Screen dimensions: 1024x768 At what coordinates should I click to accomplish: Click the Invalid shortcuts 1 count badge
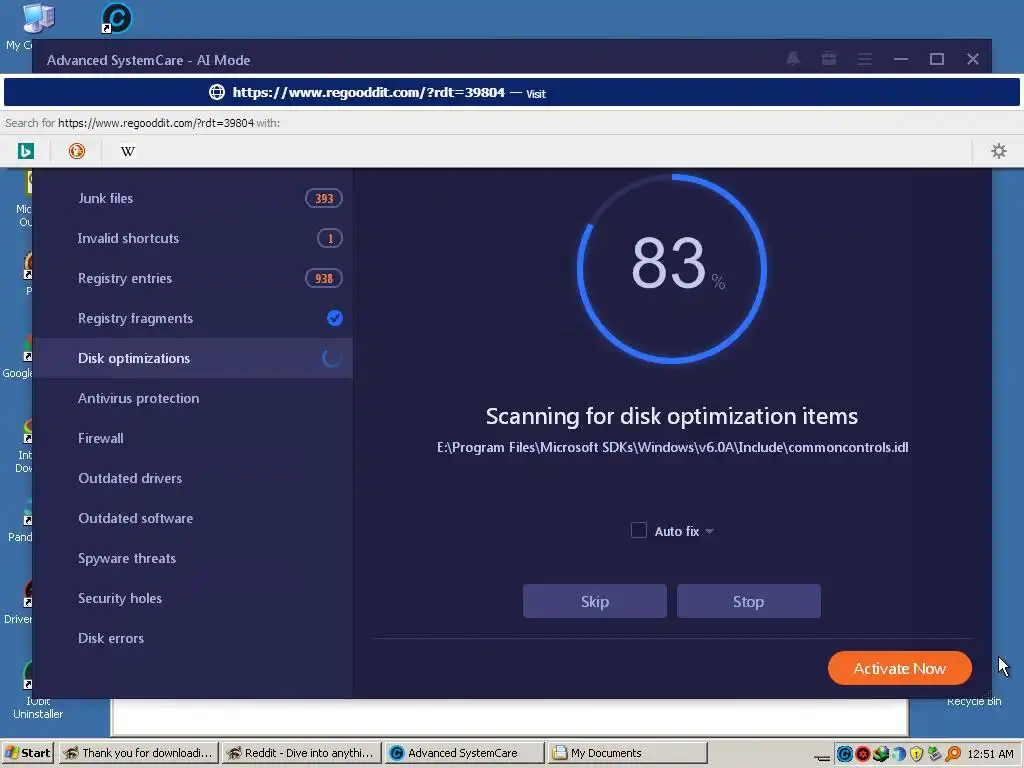click(330, 238)
